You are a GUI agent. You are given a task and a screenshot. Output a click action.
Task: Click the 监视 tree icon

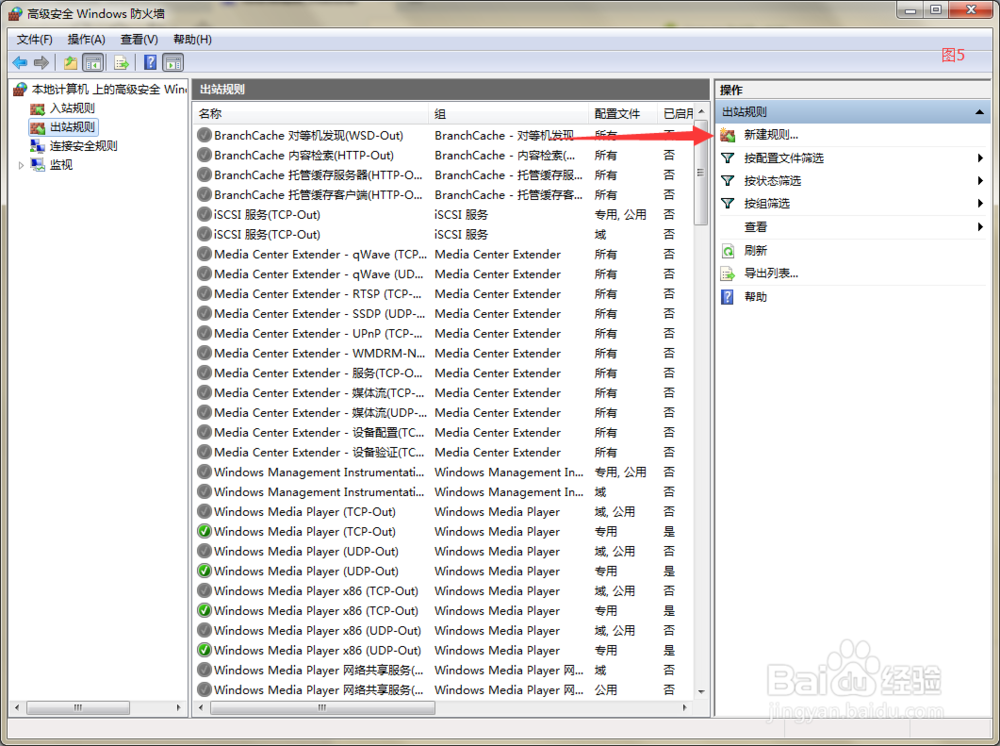(38, 165)
